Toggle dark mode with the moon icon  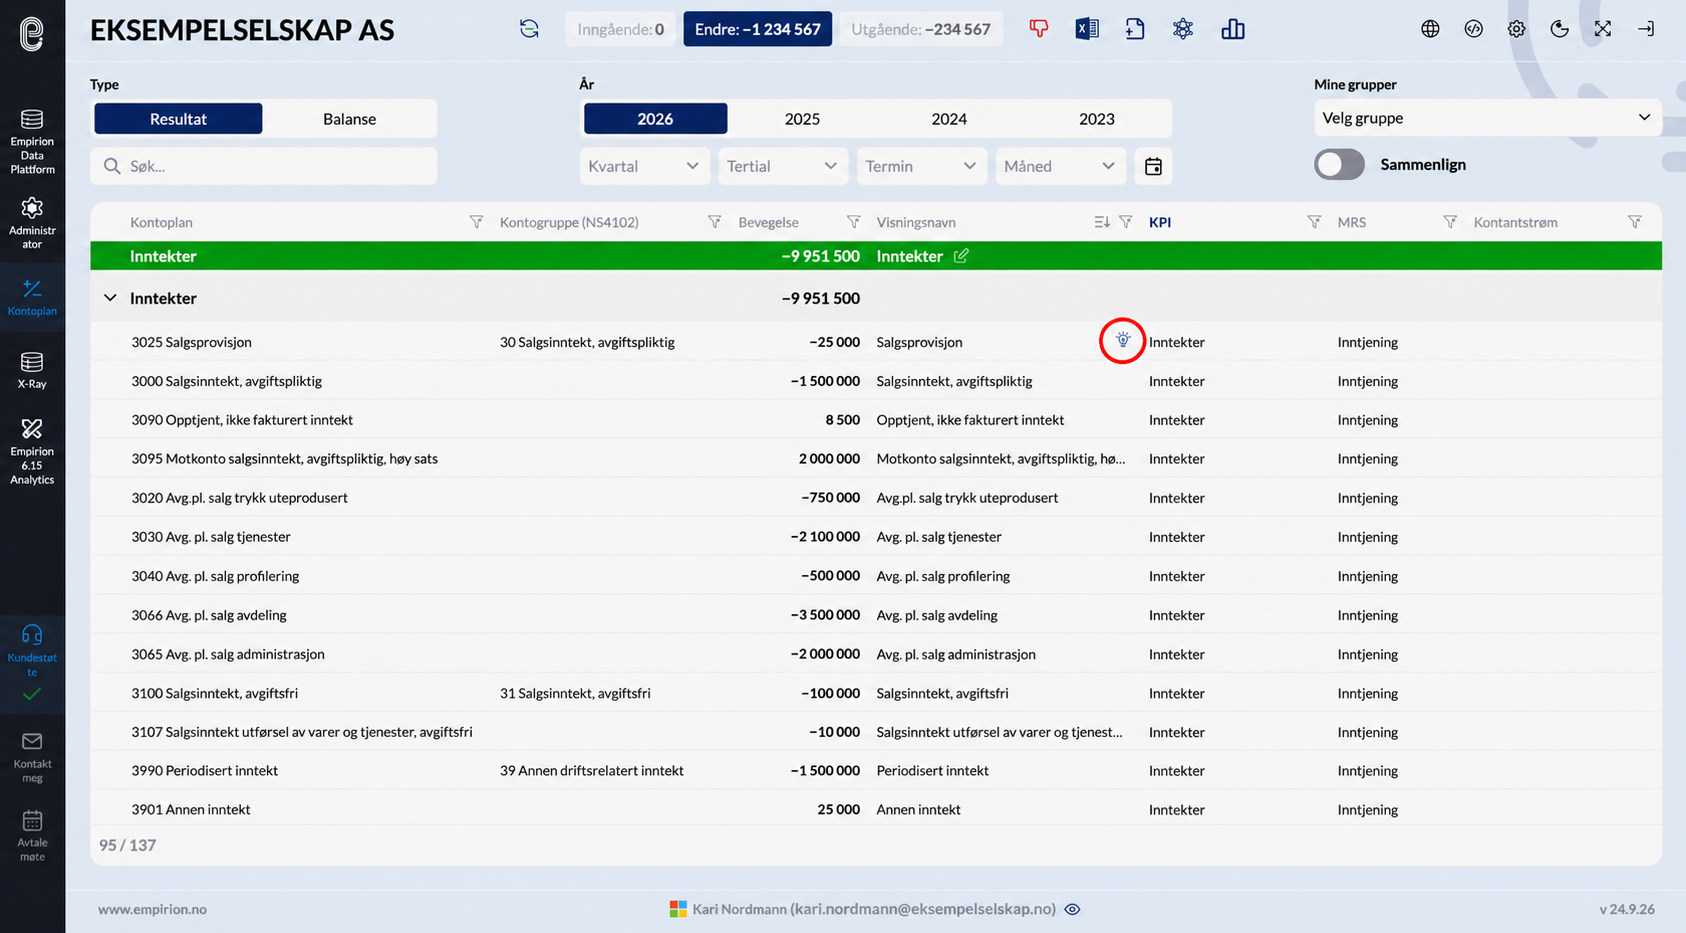pos(1560,29)
